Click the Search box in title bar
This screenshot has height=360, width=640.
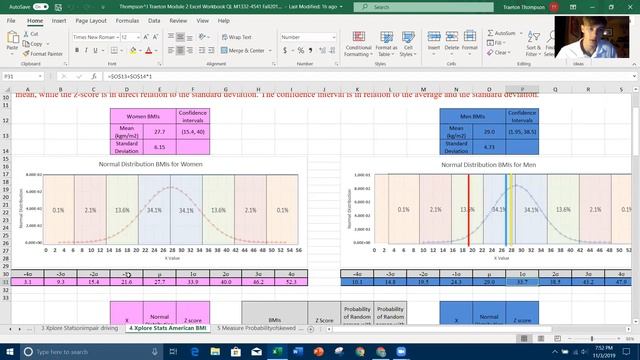click(x=423, y=7)
